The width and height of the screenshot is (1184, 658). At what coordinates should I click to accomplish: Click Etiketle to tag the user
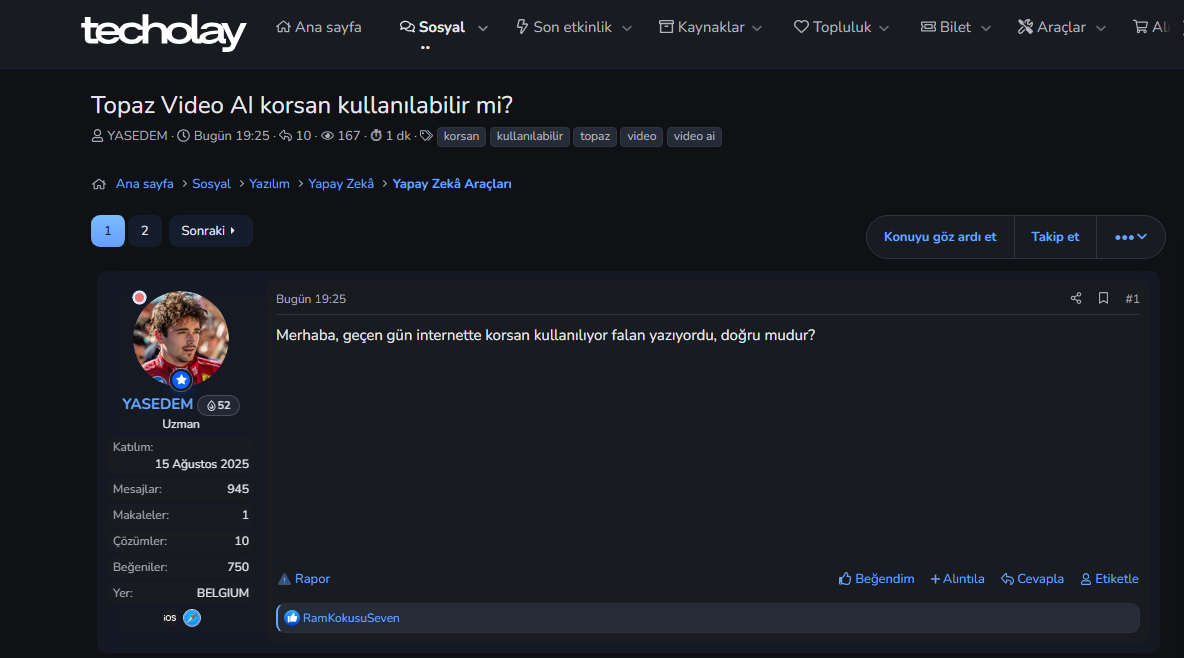(x=1109, y=579)
